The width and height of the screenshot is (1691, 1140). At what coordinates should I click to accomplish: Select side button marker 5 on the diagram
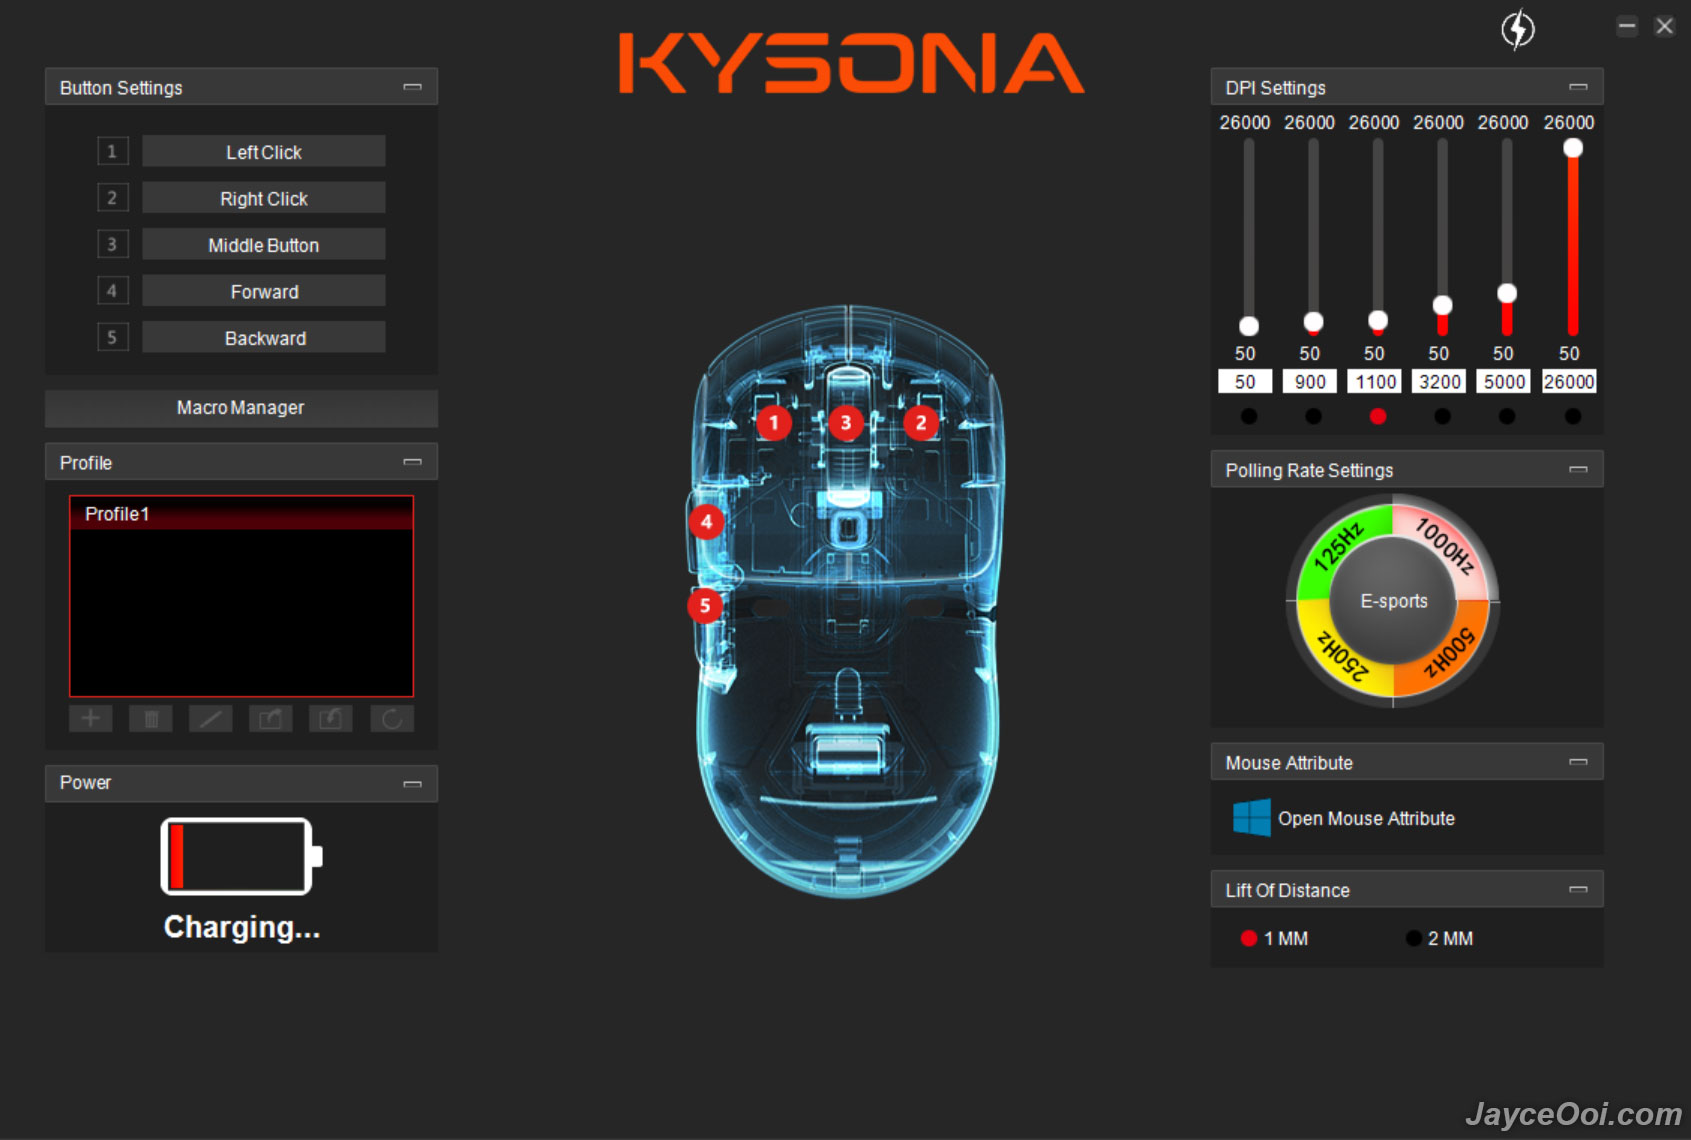(x=705, y=605)
